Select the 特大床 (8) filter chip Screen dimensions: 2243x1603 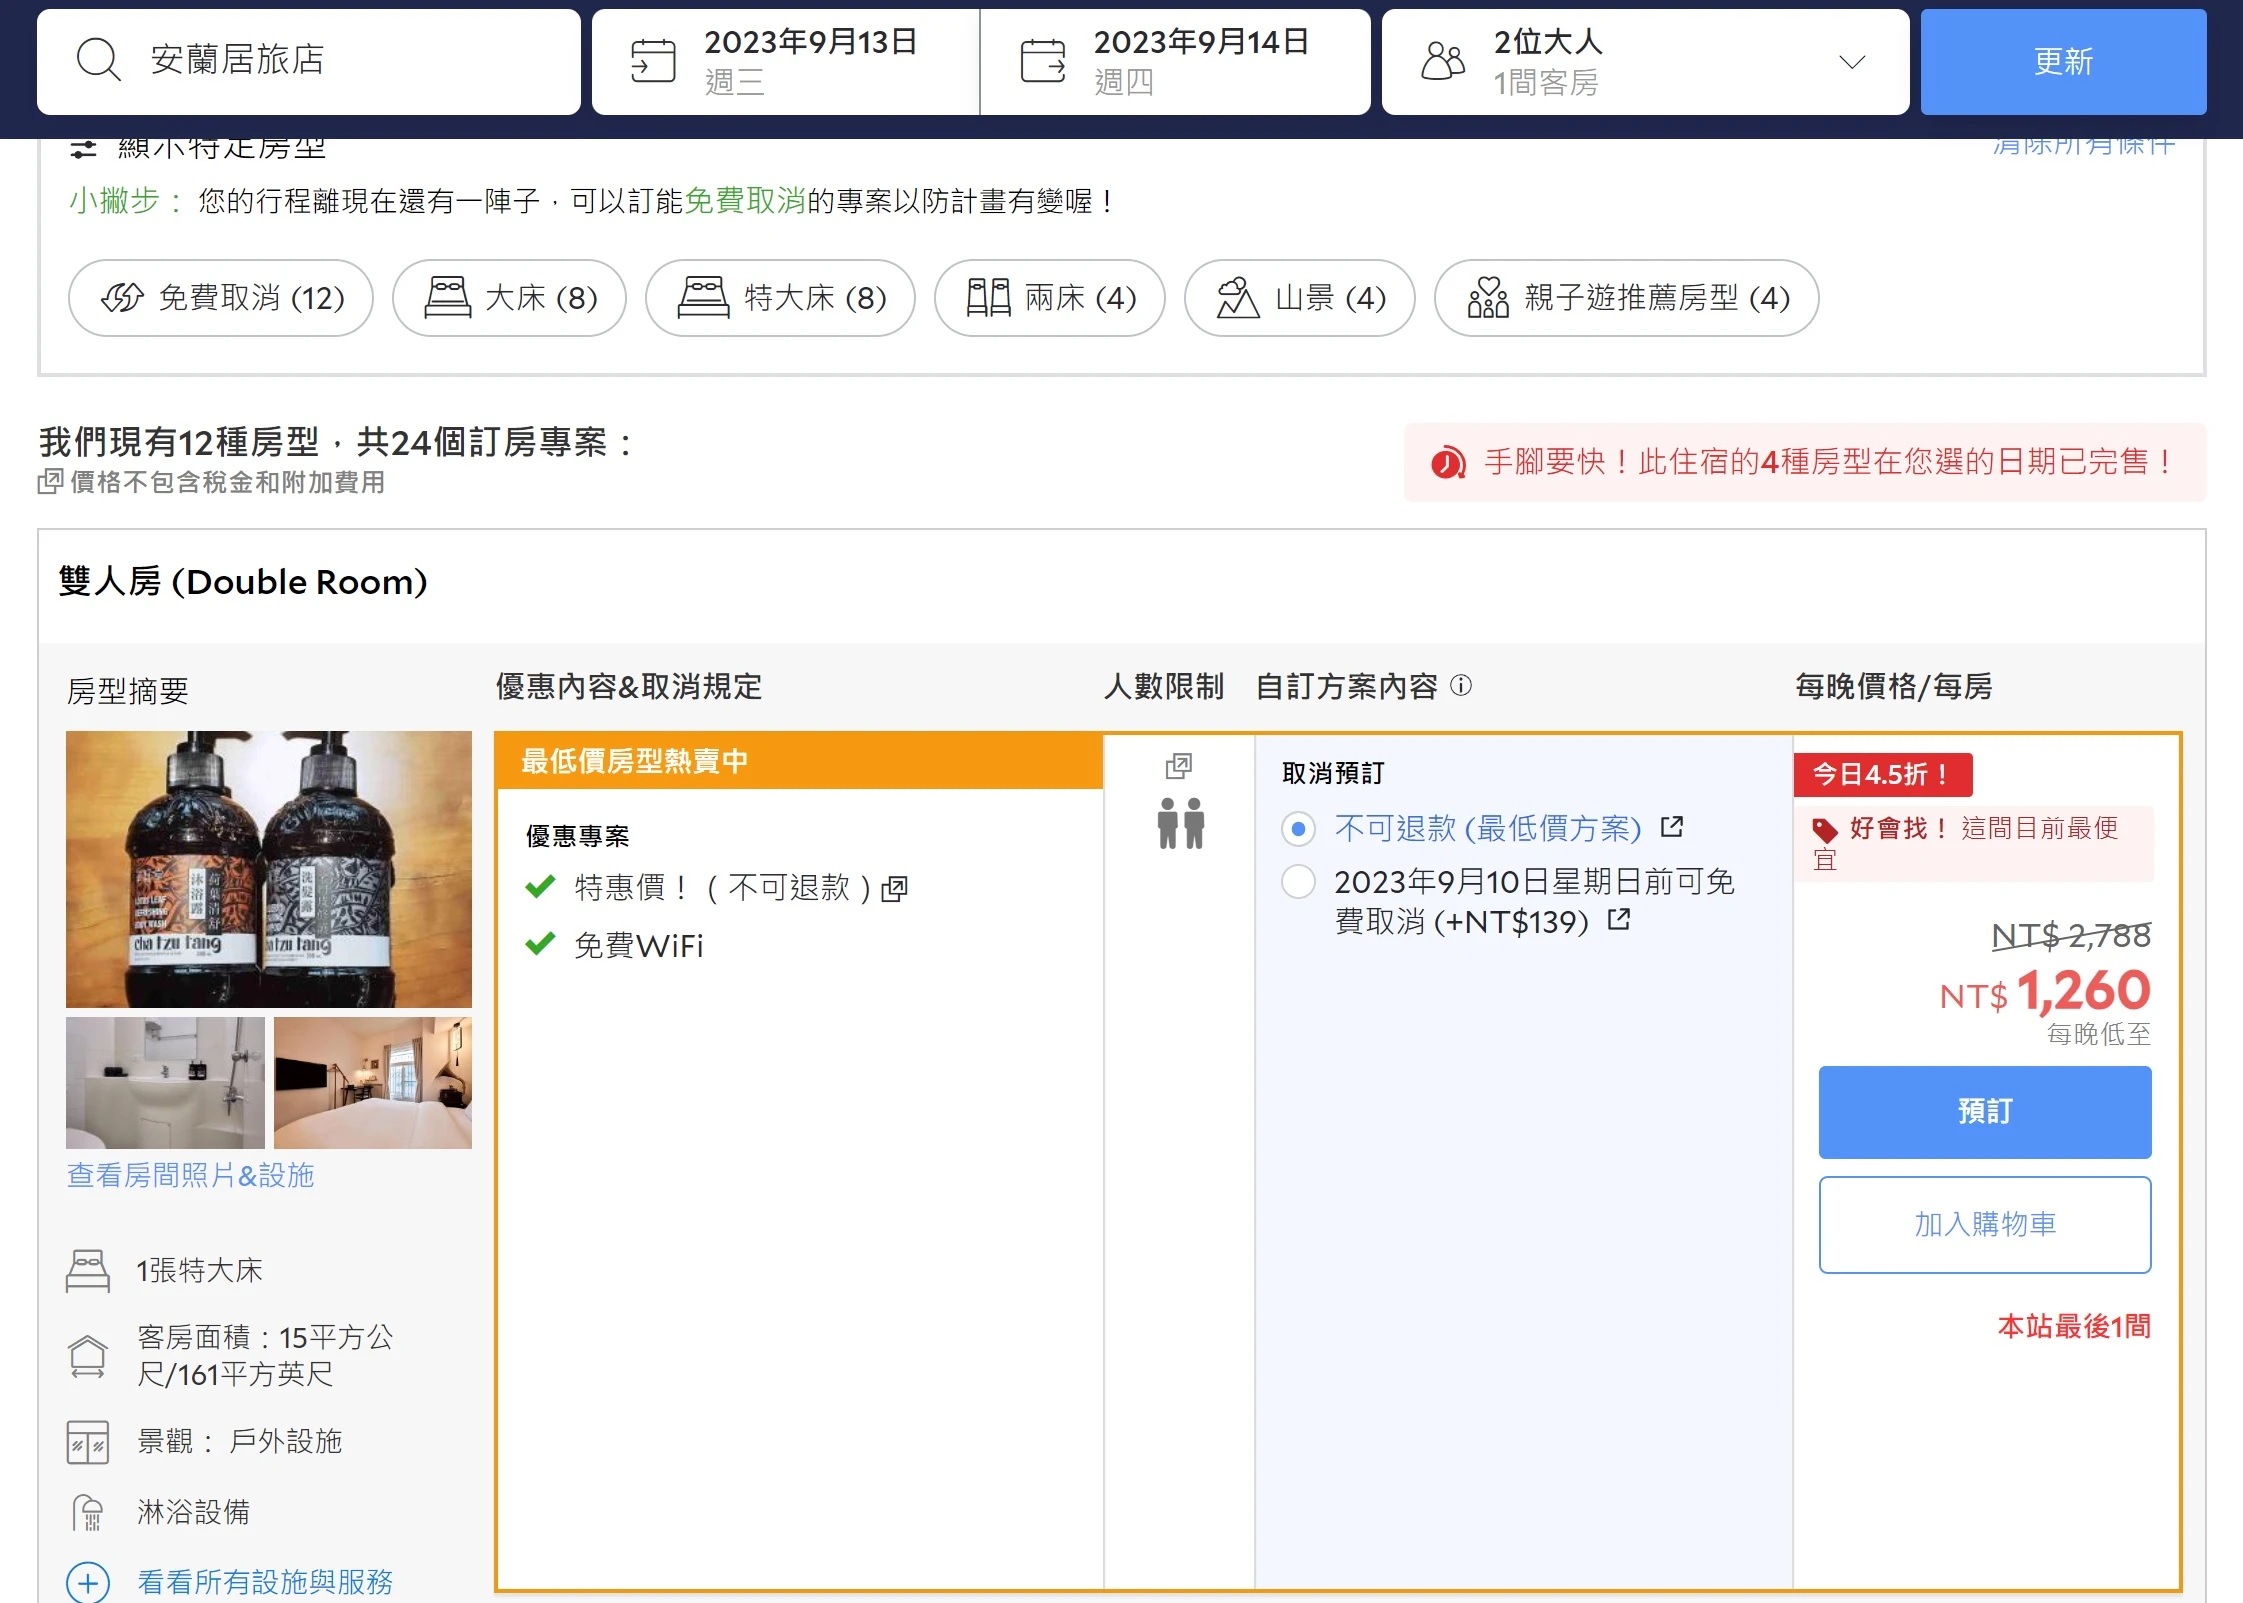780,298
